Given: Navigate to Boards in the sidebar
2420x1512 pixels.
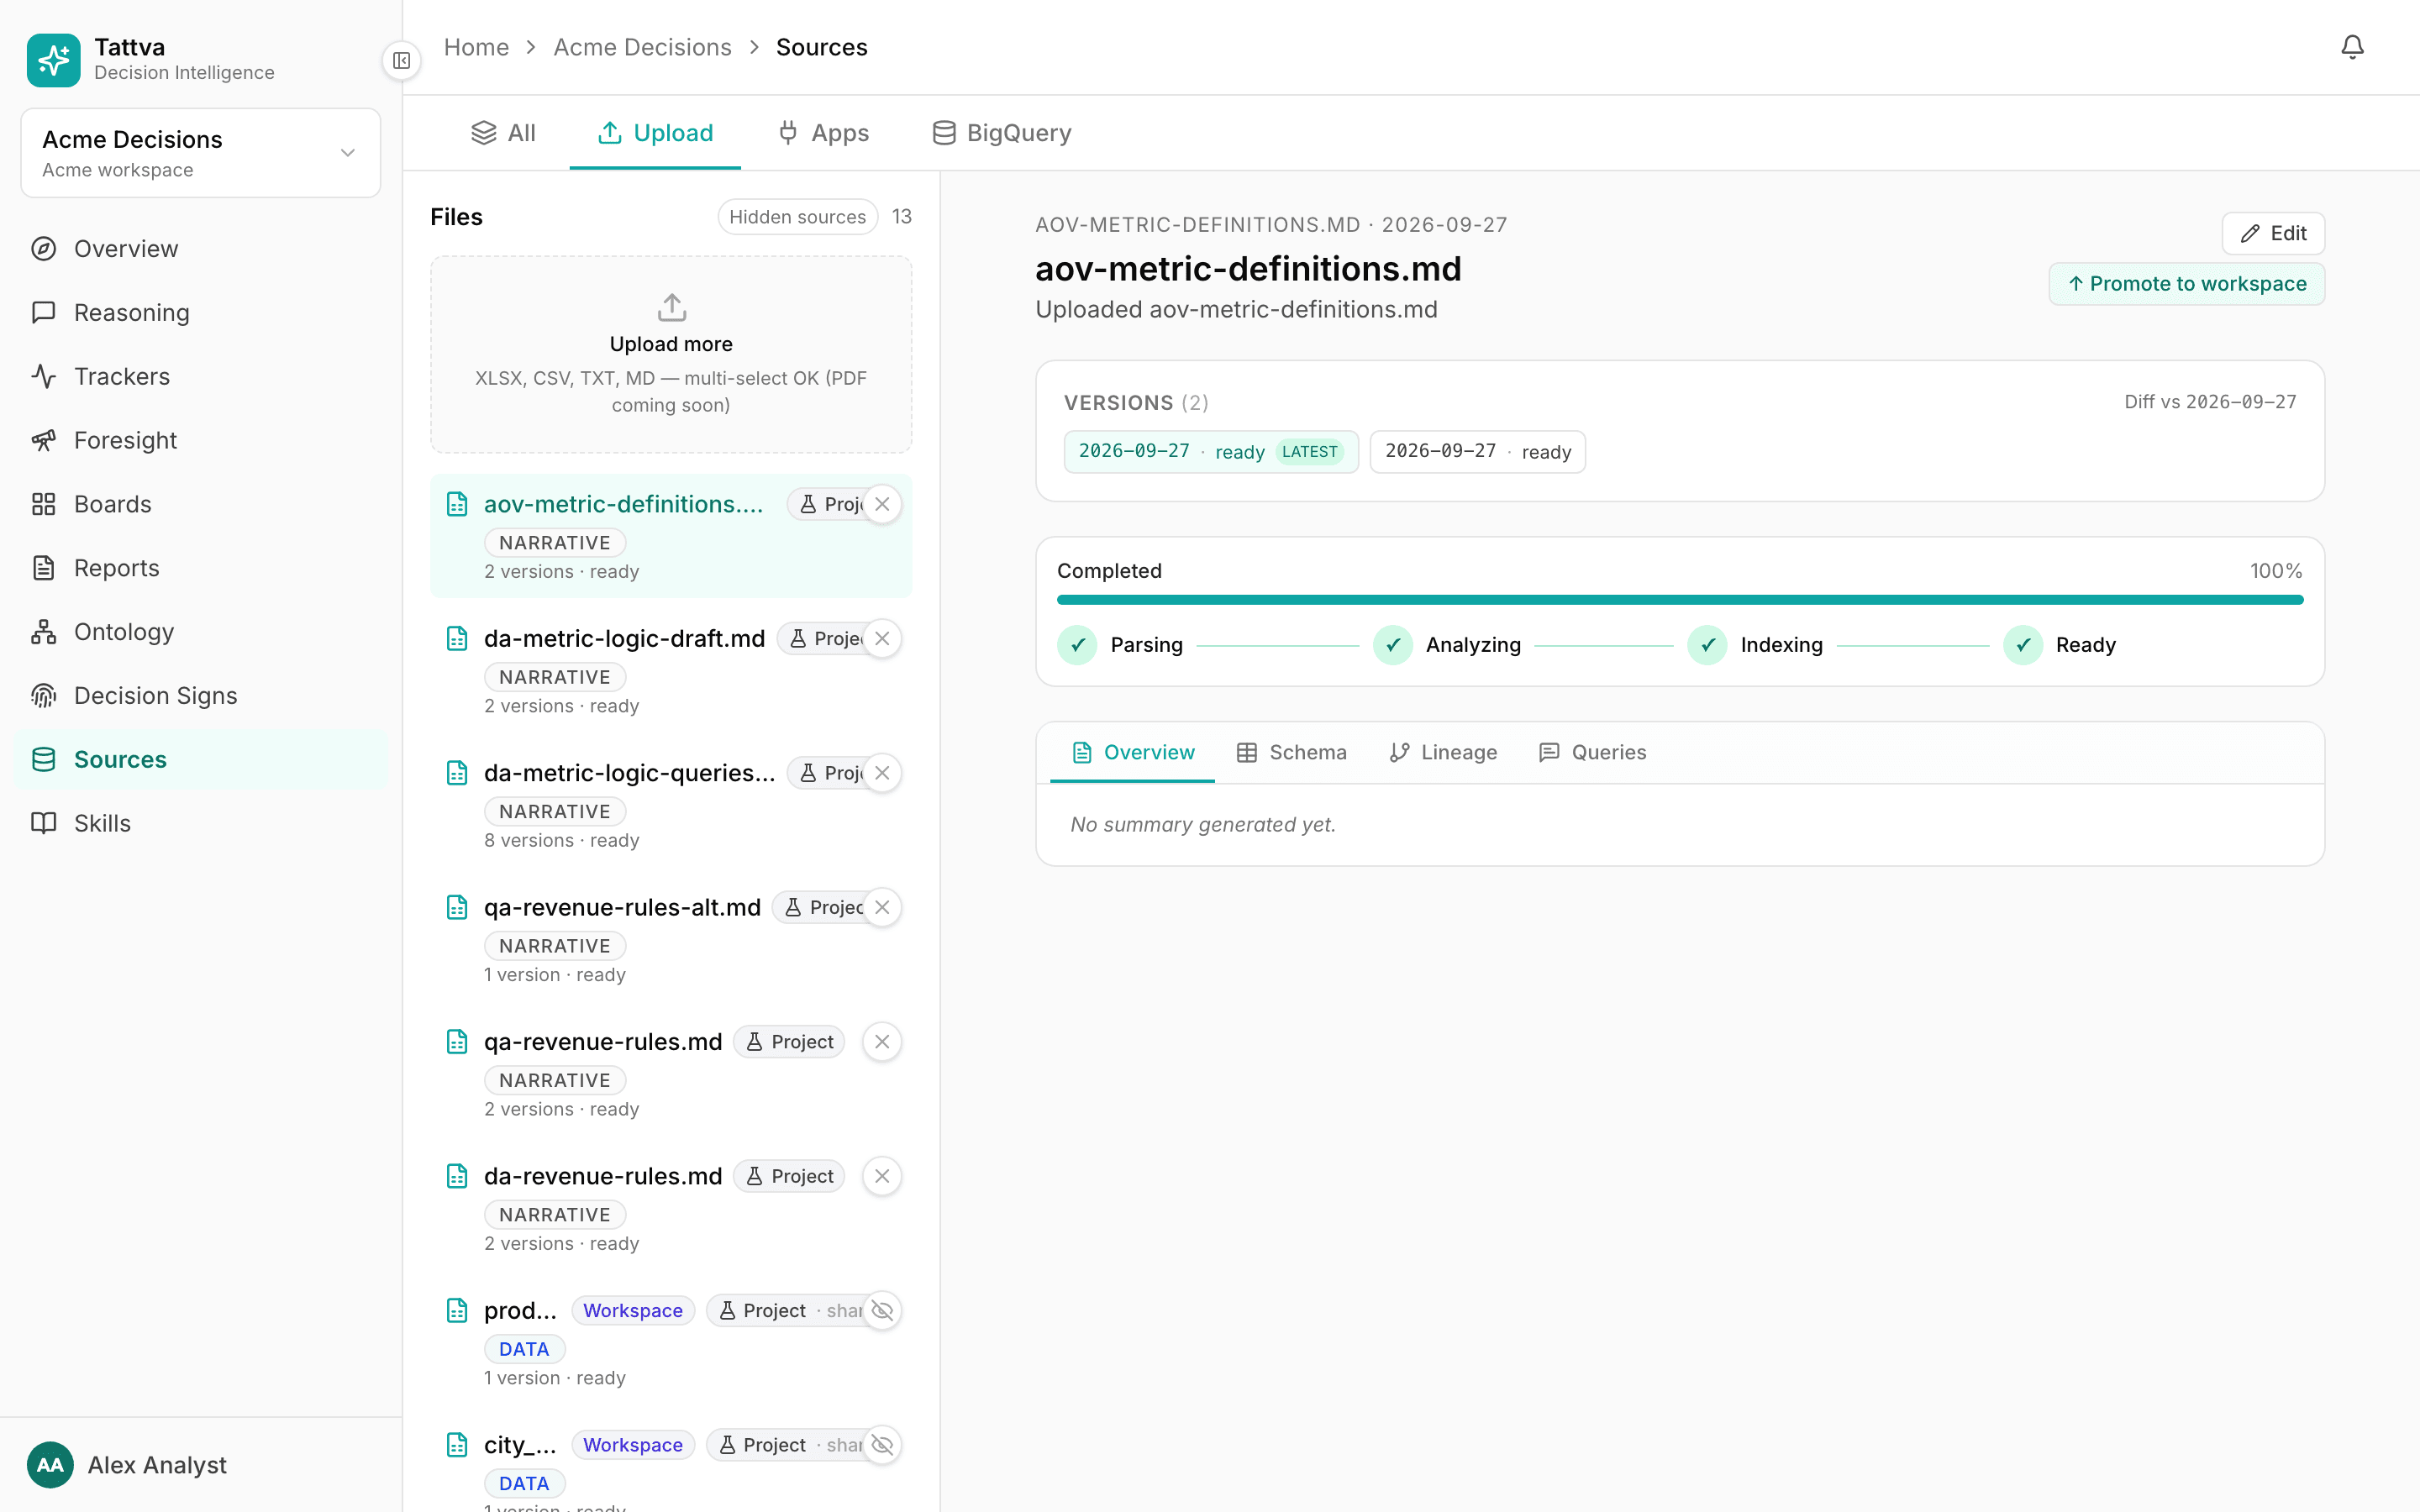Looking at the screenshot, I should point(200,504).
